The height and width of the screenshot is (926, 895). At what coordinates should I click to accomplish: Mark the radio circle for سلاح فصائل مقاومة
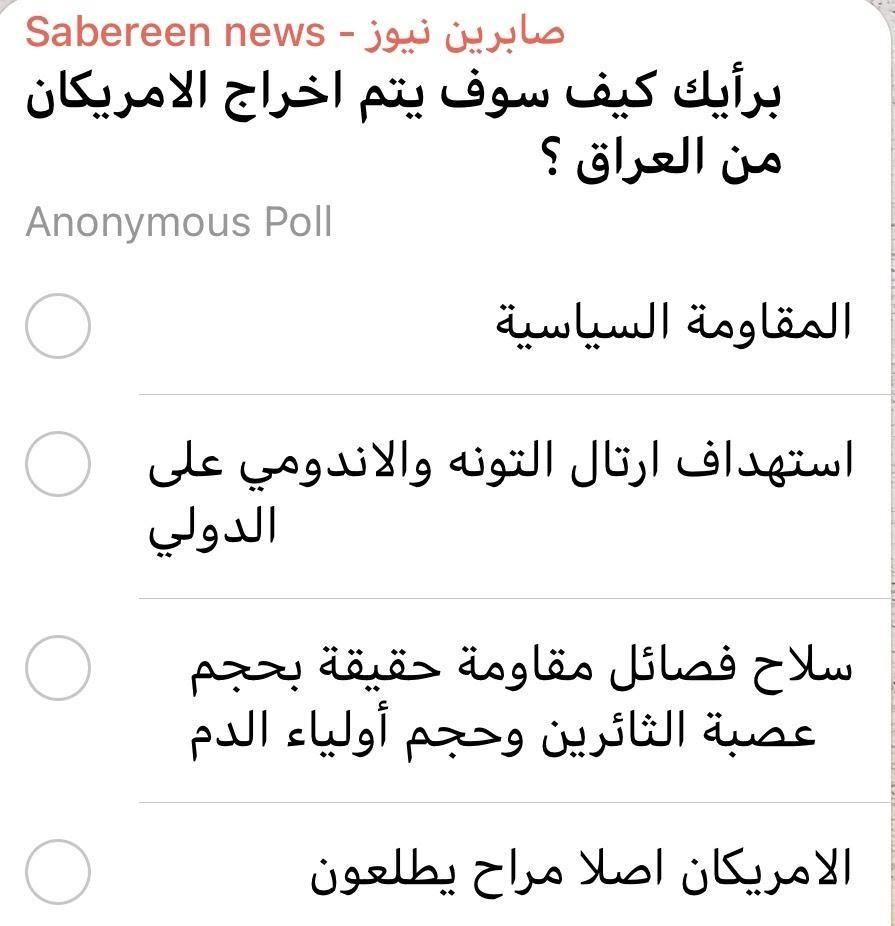click(x=57, y=669)
